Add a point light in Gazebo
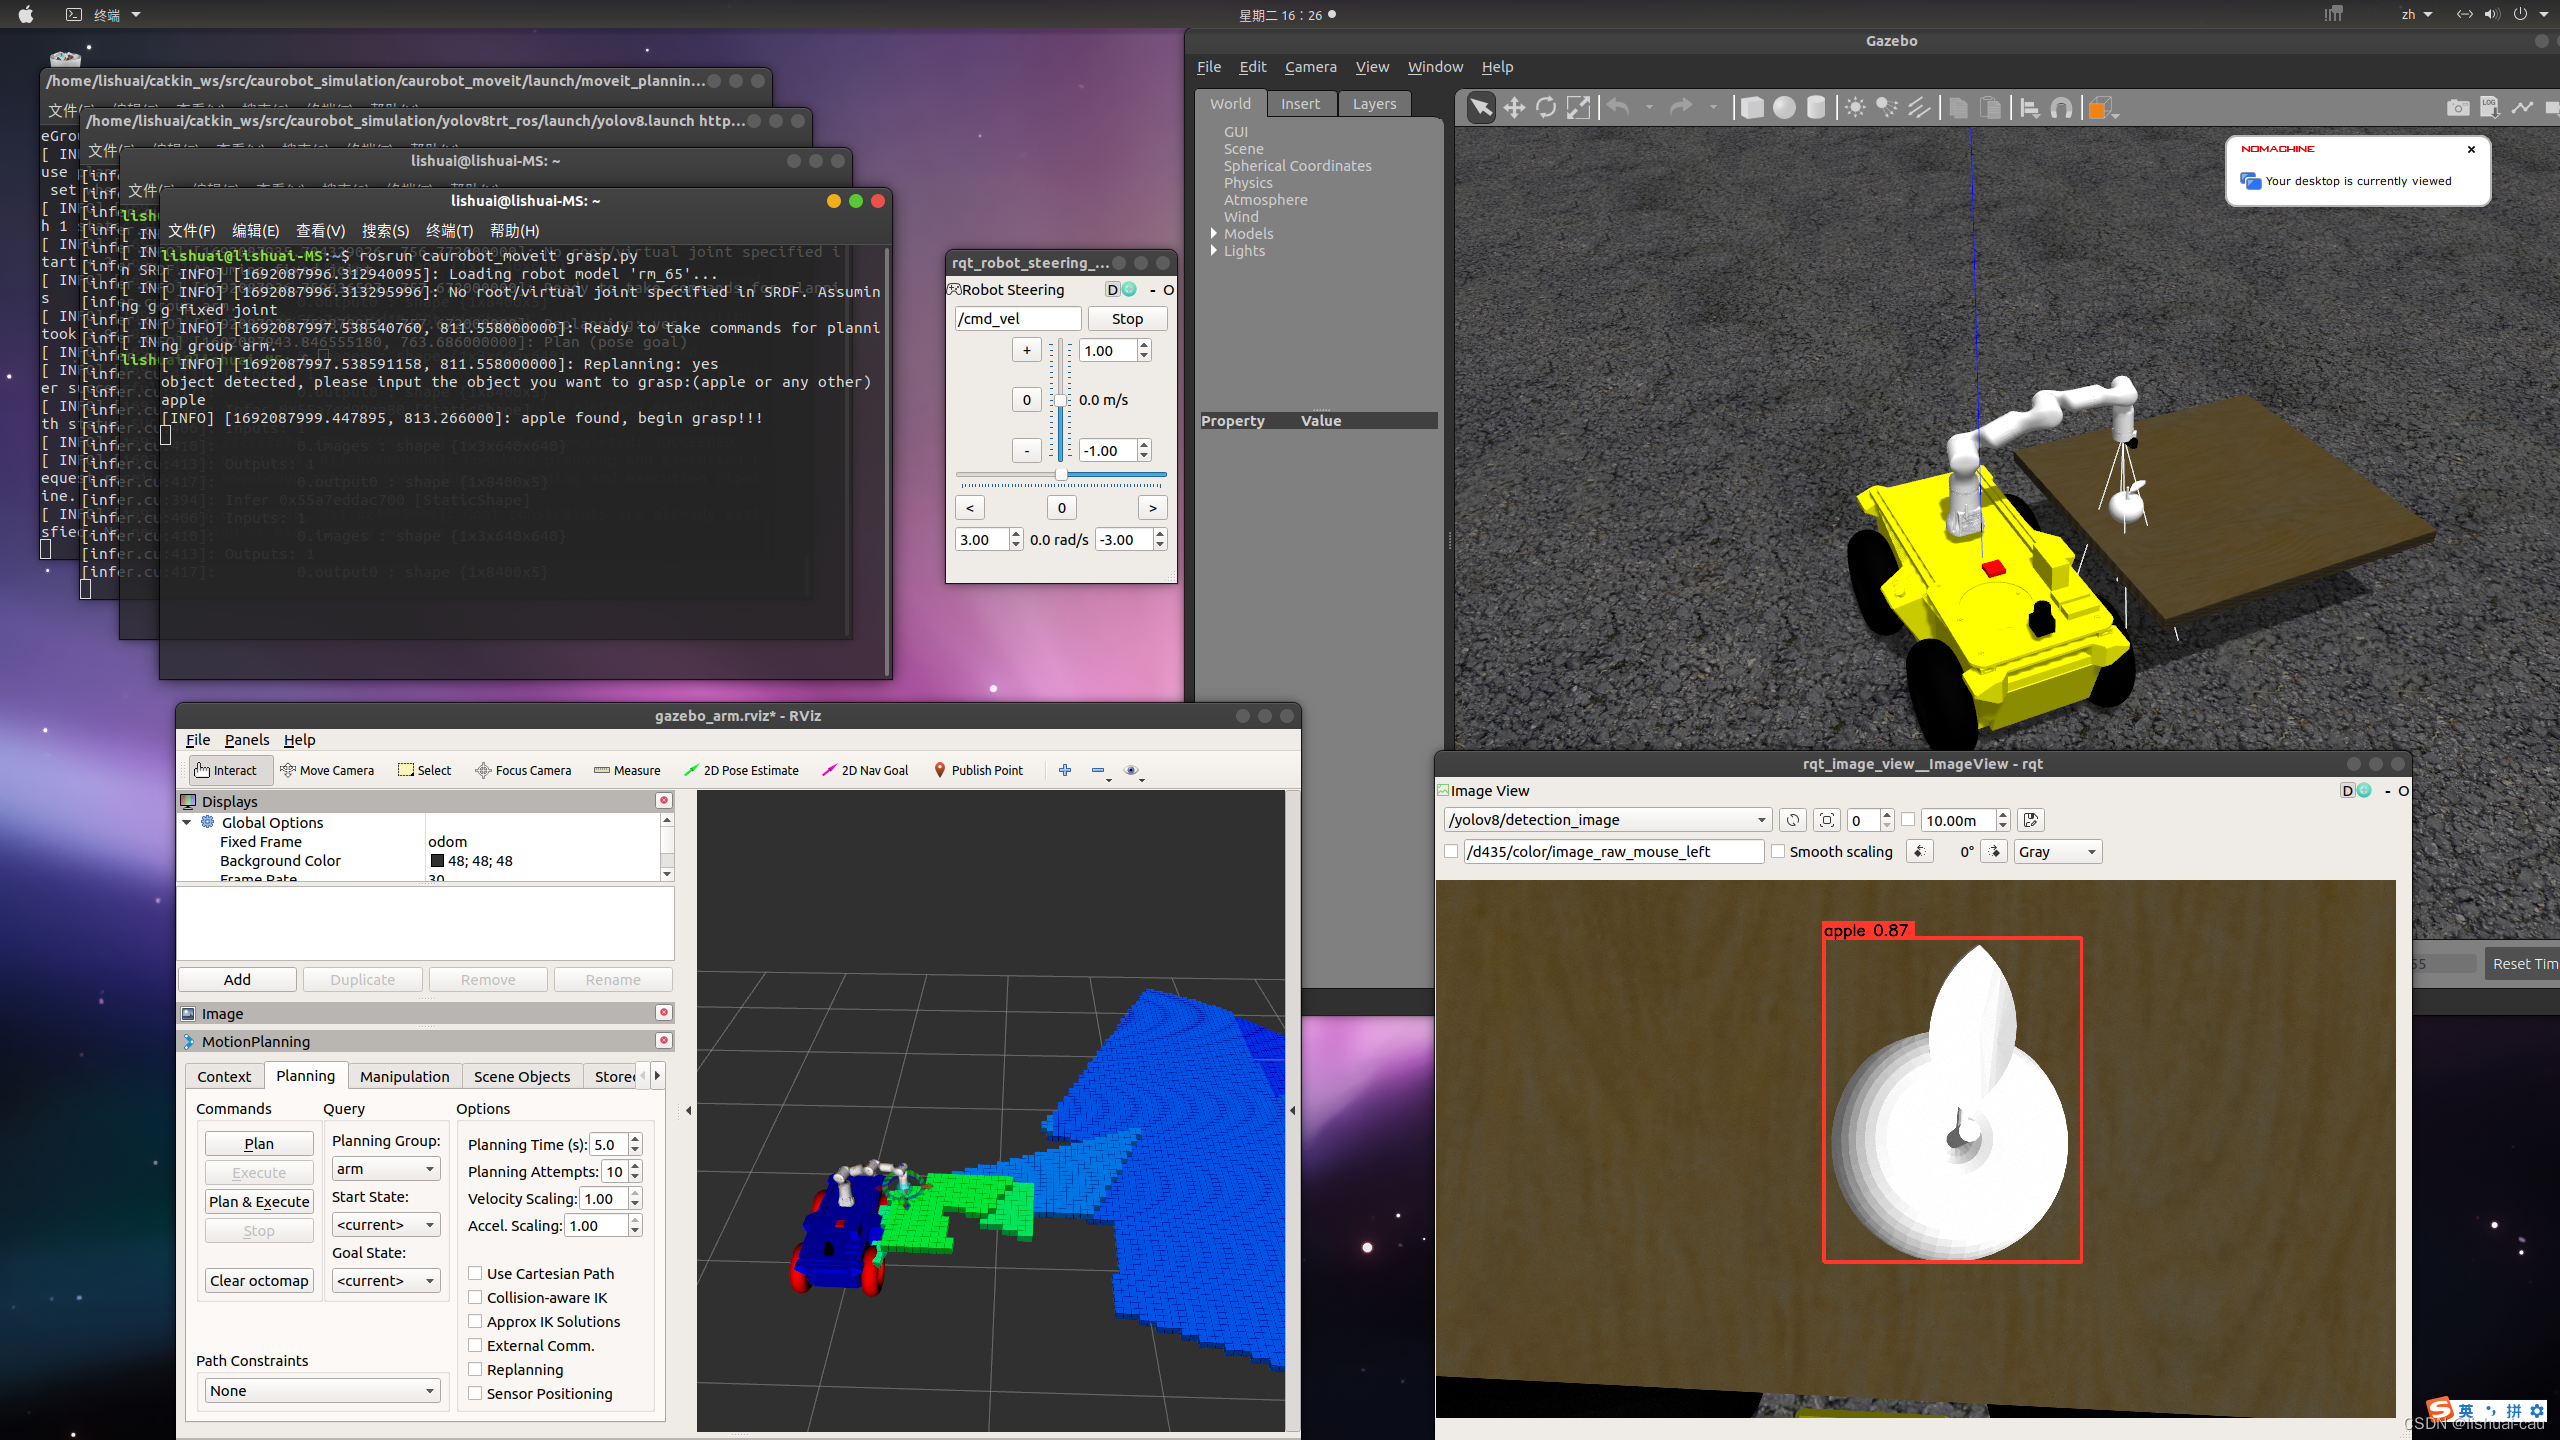Image resolution: width=2560 pixels, height=1440 pixels. click(x=1855, y=108)
